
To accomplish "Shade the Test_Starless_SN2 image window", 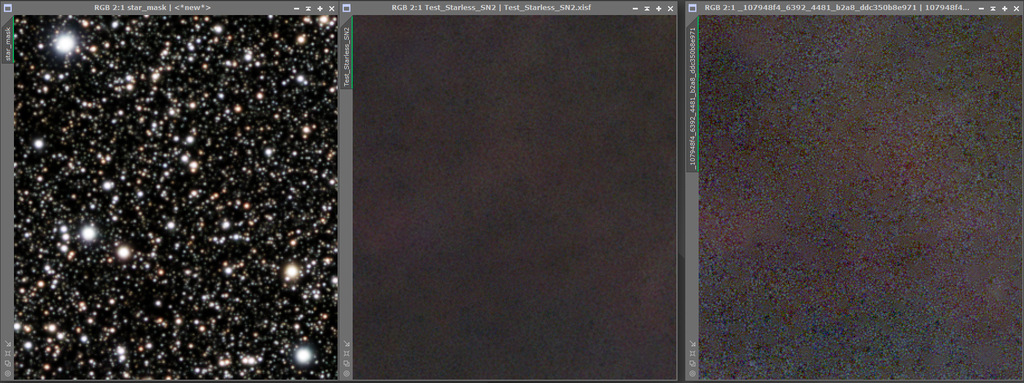I will click(x=647, y=8).
